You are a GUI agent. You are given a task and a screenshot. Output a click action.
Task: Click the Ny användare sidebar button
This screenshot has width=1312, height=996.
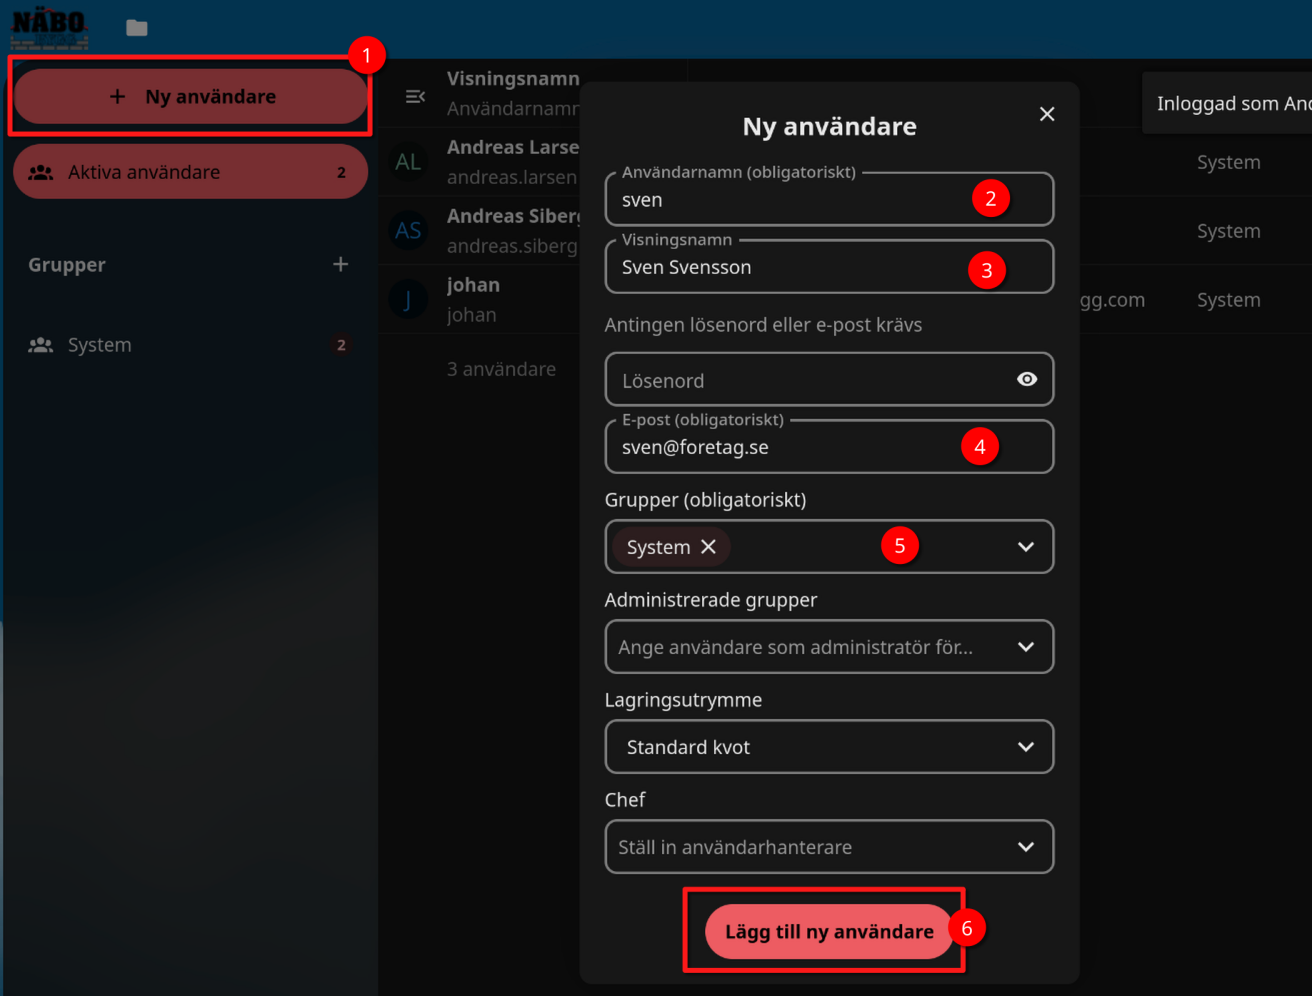191,97
